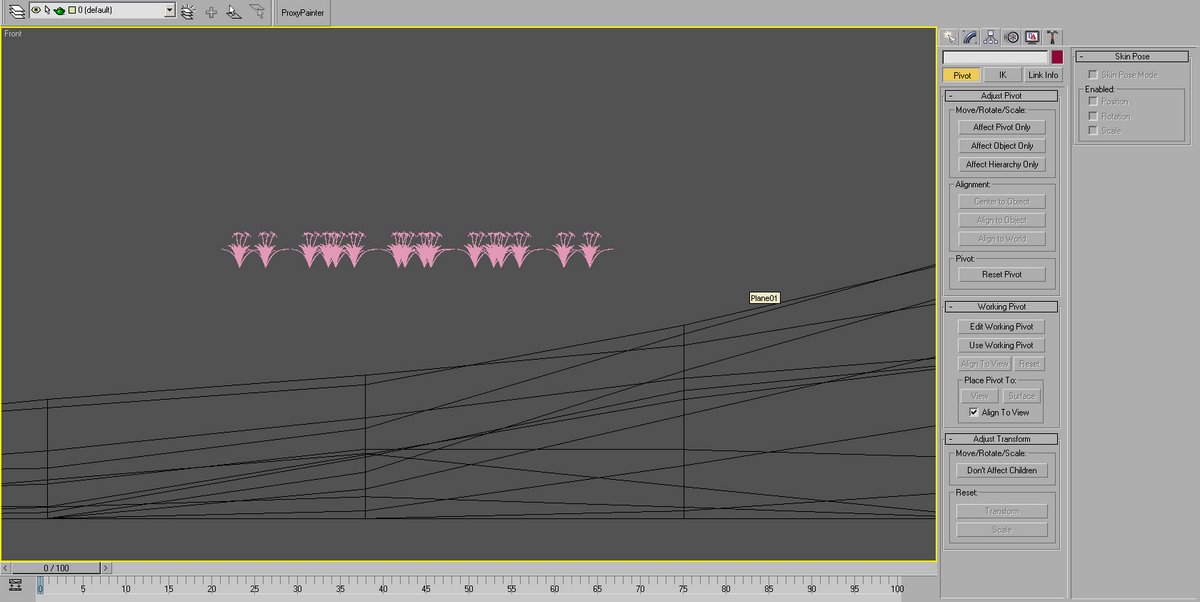Image resolution: width=1200 pixels, height=602 pixels.
Task: Click Affect Hierarchy Only button
Action: (x=1002, y=164)
